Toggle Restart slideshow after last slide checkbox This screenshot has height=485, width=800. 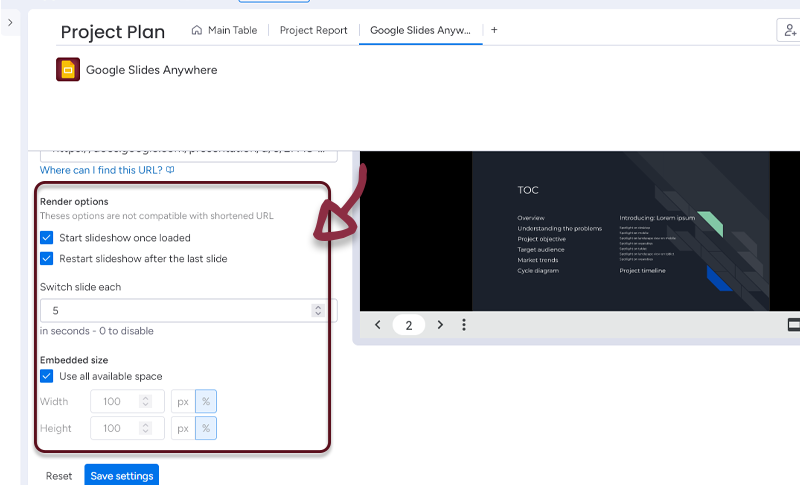47,258
